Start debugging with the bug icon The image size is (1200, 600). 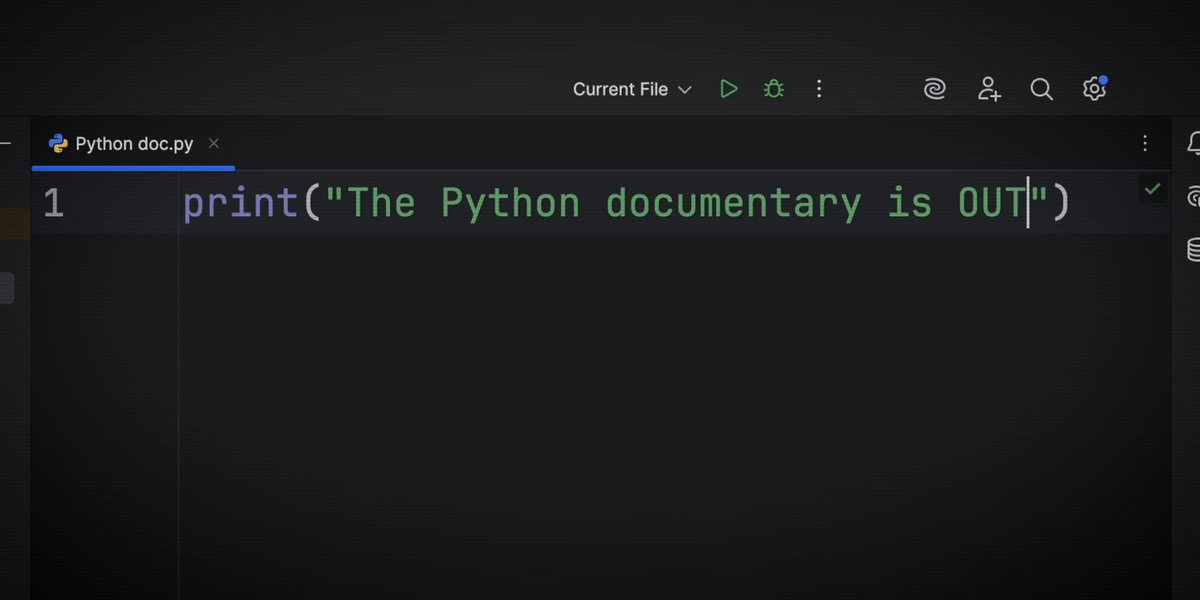click(773, 89)
